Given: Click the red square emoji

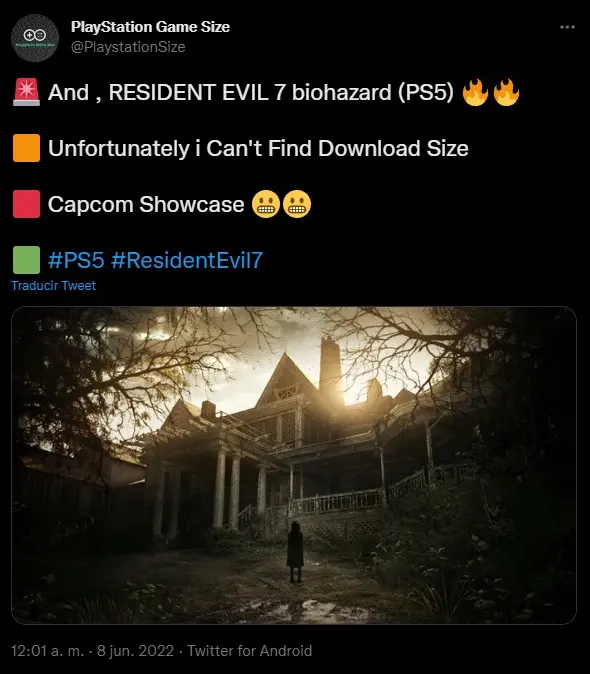Looking at the screenshot, I should [x=26, y=204].
